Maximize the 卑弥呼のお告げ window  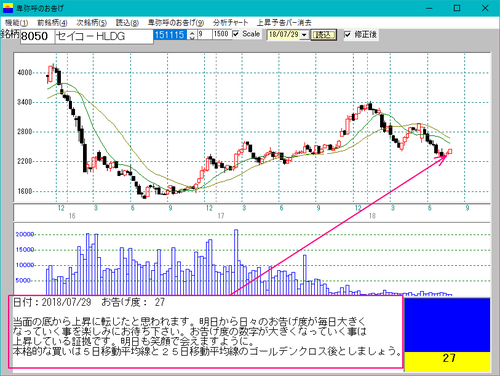(x=457, y=8)
